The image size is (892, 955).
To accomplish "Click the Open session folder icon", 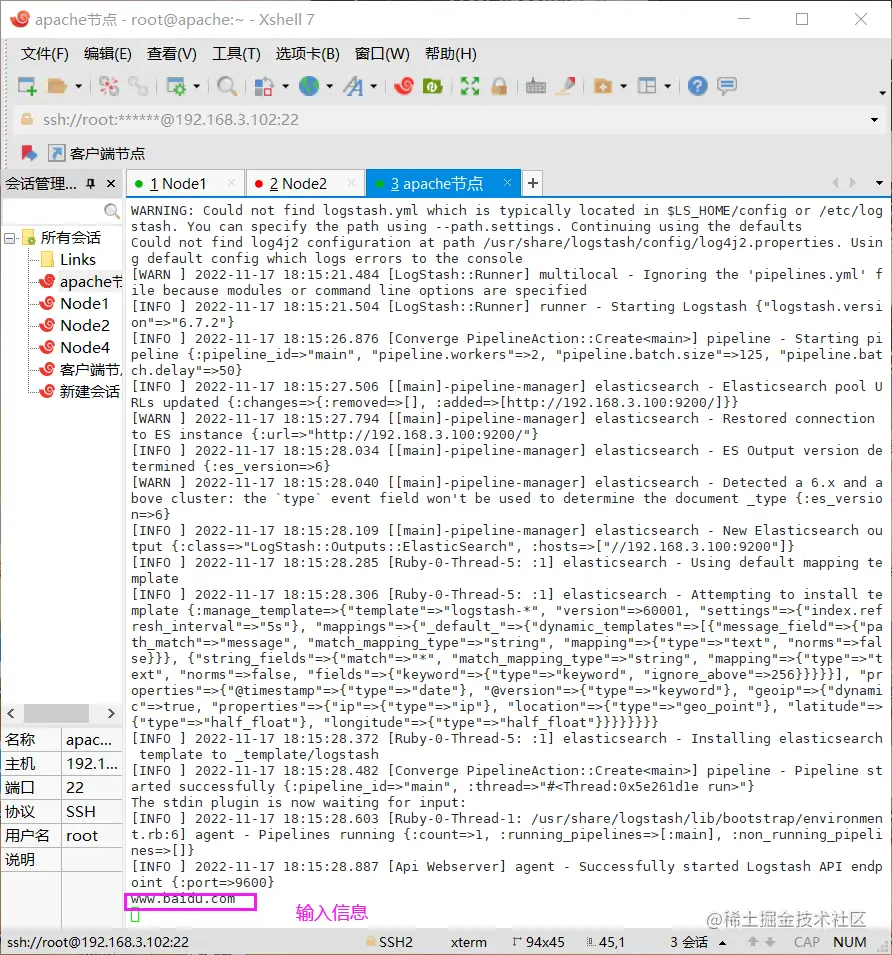I will coord(57,86).
